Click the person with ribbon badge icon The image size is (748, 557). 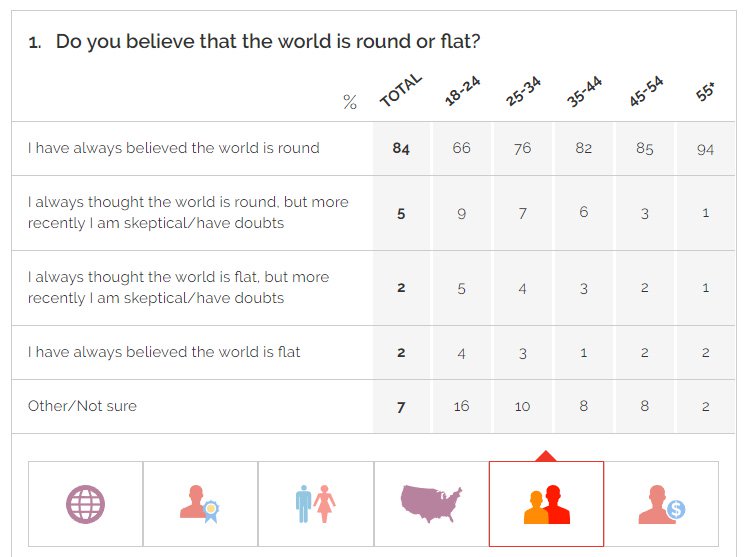coord(200,504)
